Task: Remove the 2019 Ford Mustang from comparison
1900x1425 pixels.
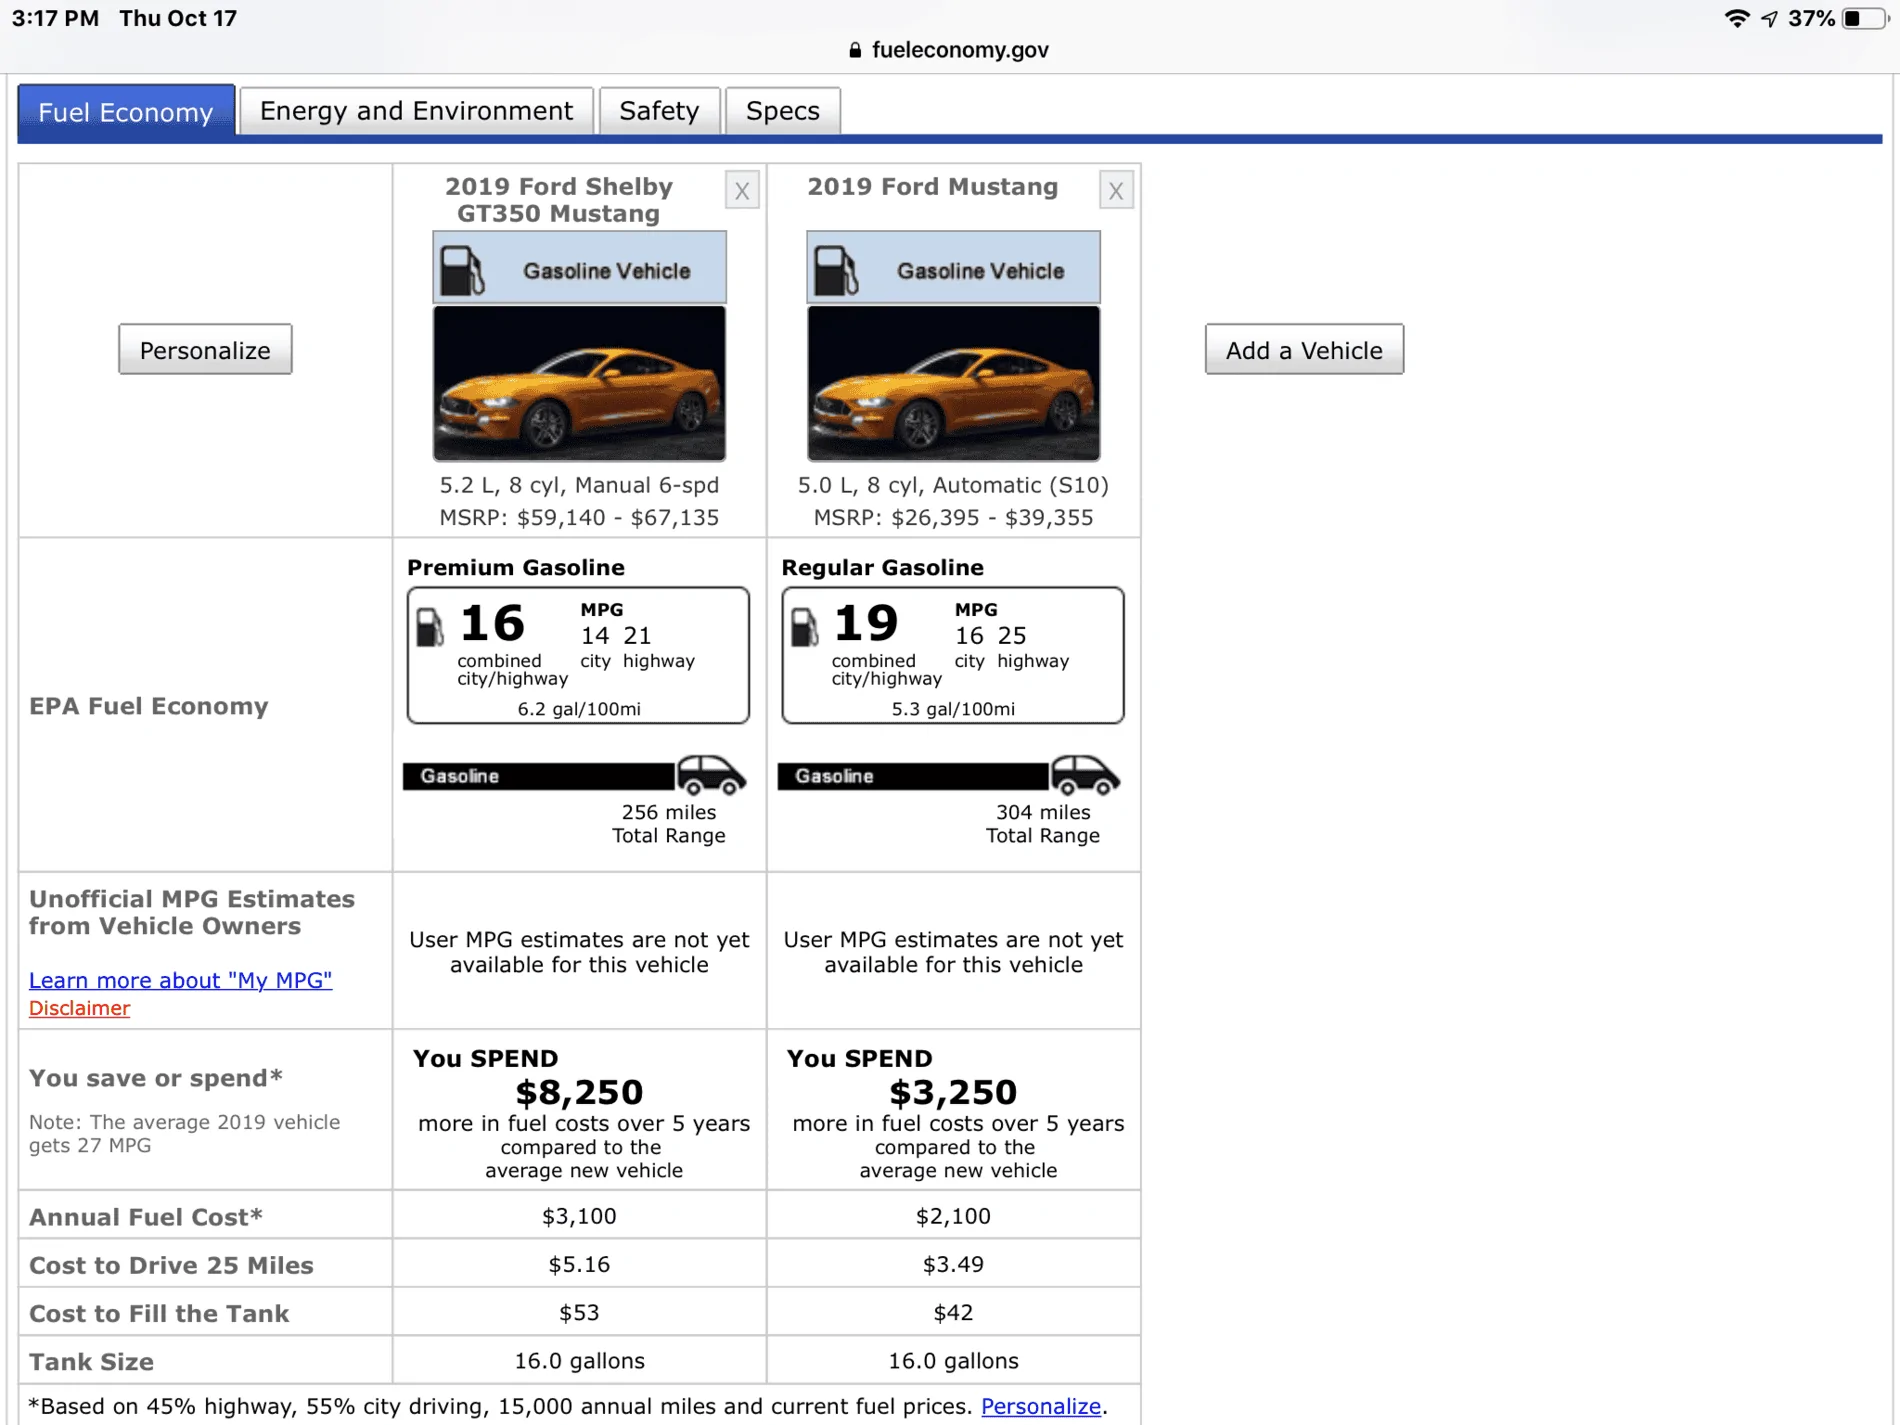Action: (x=1116, y=190)
